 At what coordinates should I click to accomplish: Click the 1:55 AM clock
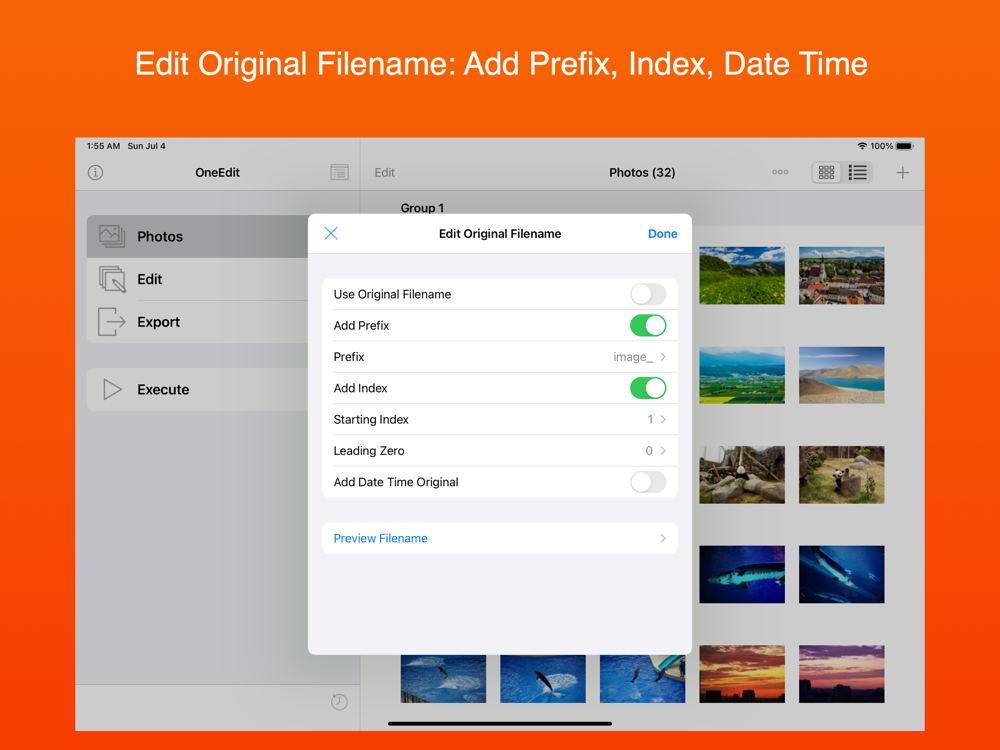coord(103,146)
